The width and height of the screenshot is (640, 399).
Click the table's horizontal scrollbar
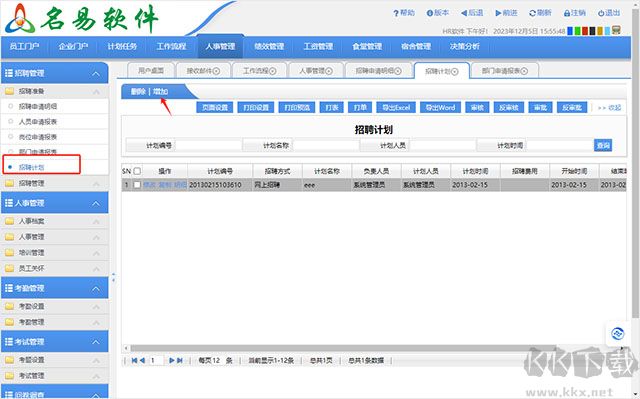pos(343,348)
